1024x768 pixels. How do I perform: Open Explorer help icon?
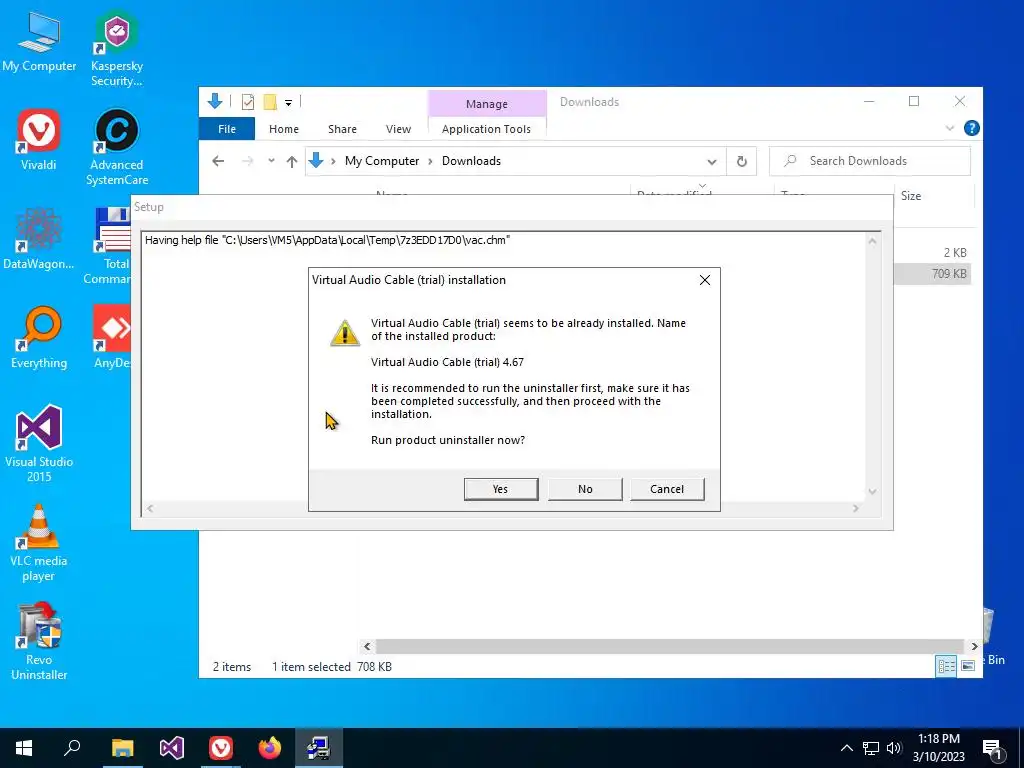click(972, 128)
